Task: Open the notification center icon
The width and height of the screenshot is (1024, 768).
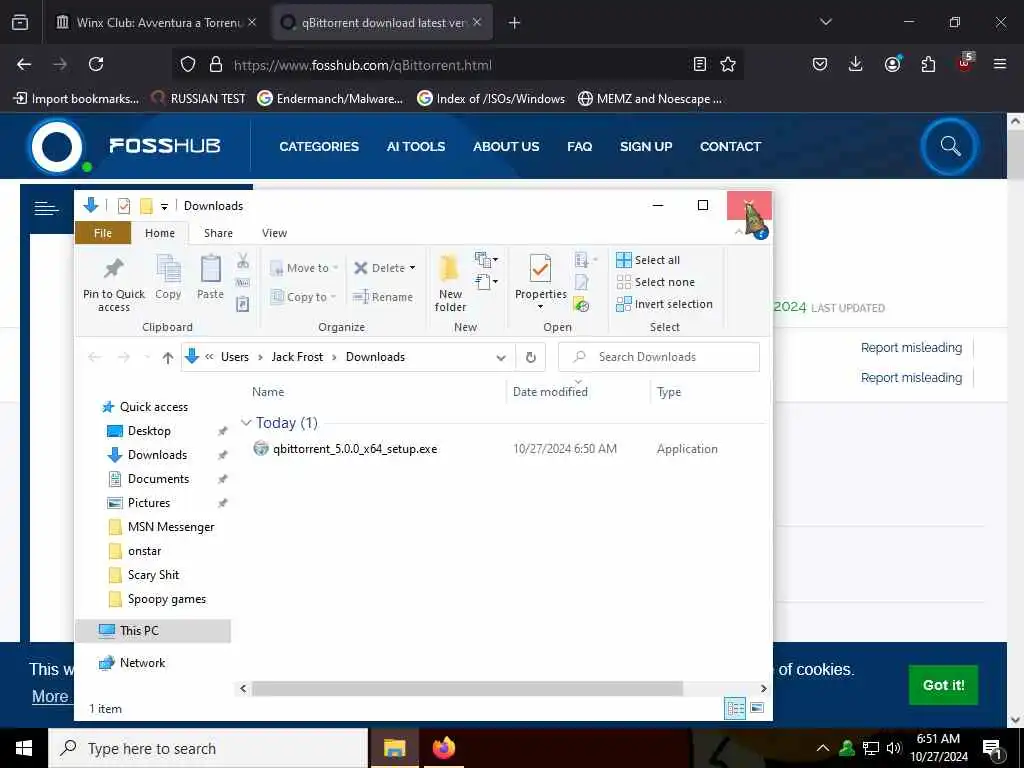Action: 993,750
